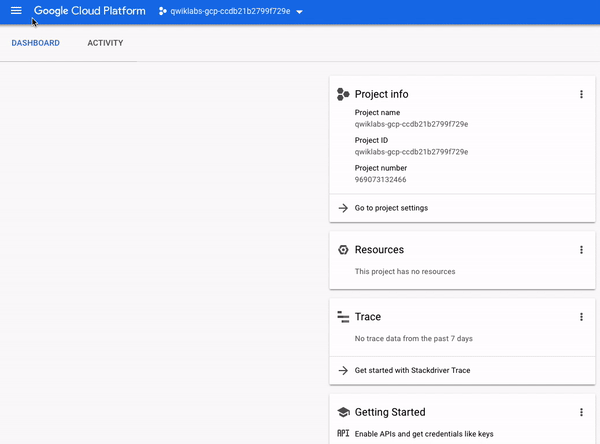Click arrow beside Get started with Stackdriver Trace
The width and height of the screenshot is (600, 444).
[343, 370]
